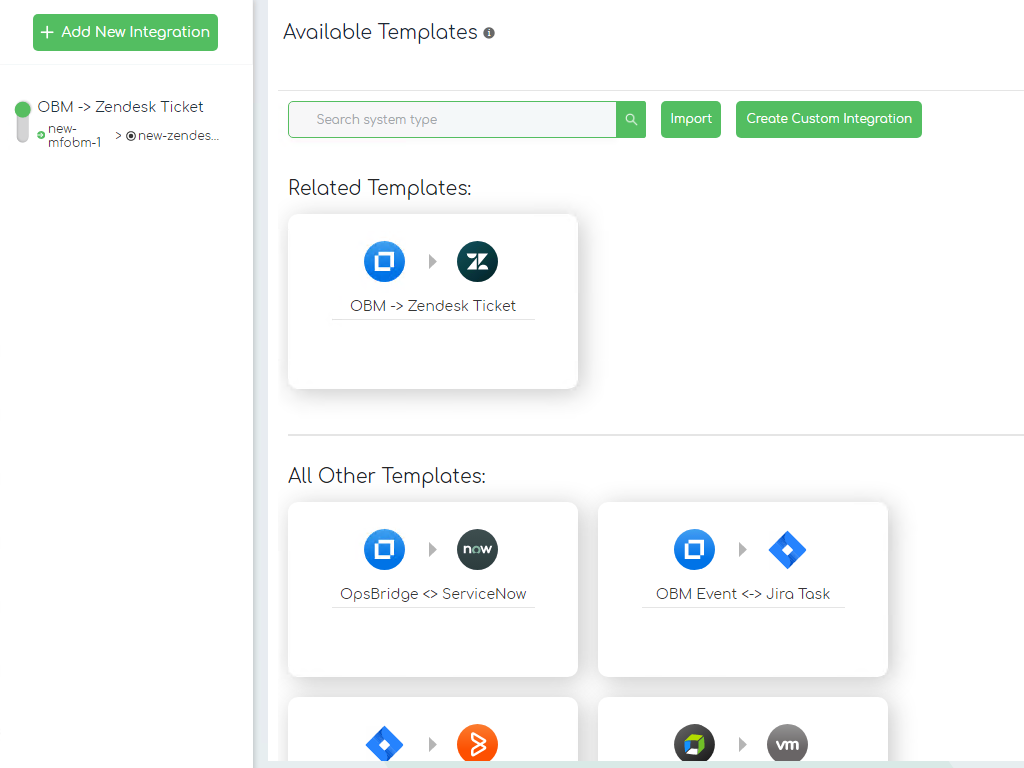Click the magnifier search button
The image size is (1024, 768).
[631, 120]
